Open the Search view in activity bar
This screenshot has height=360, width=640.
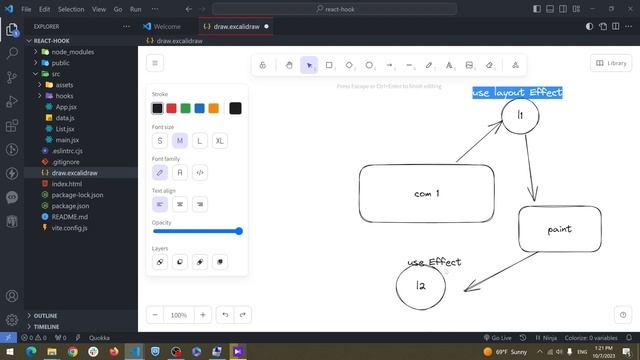pyautogui.click(x=12, y=53)
